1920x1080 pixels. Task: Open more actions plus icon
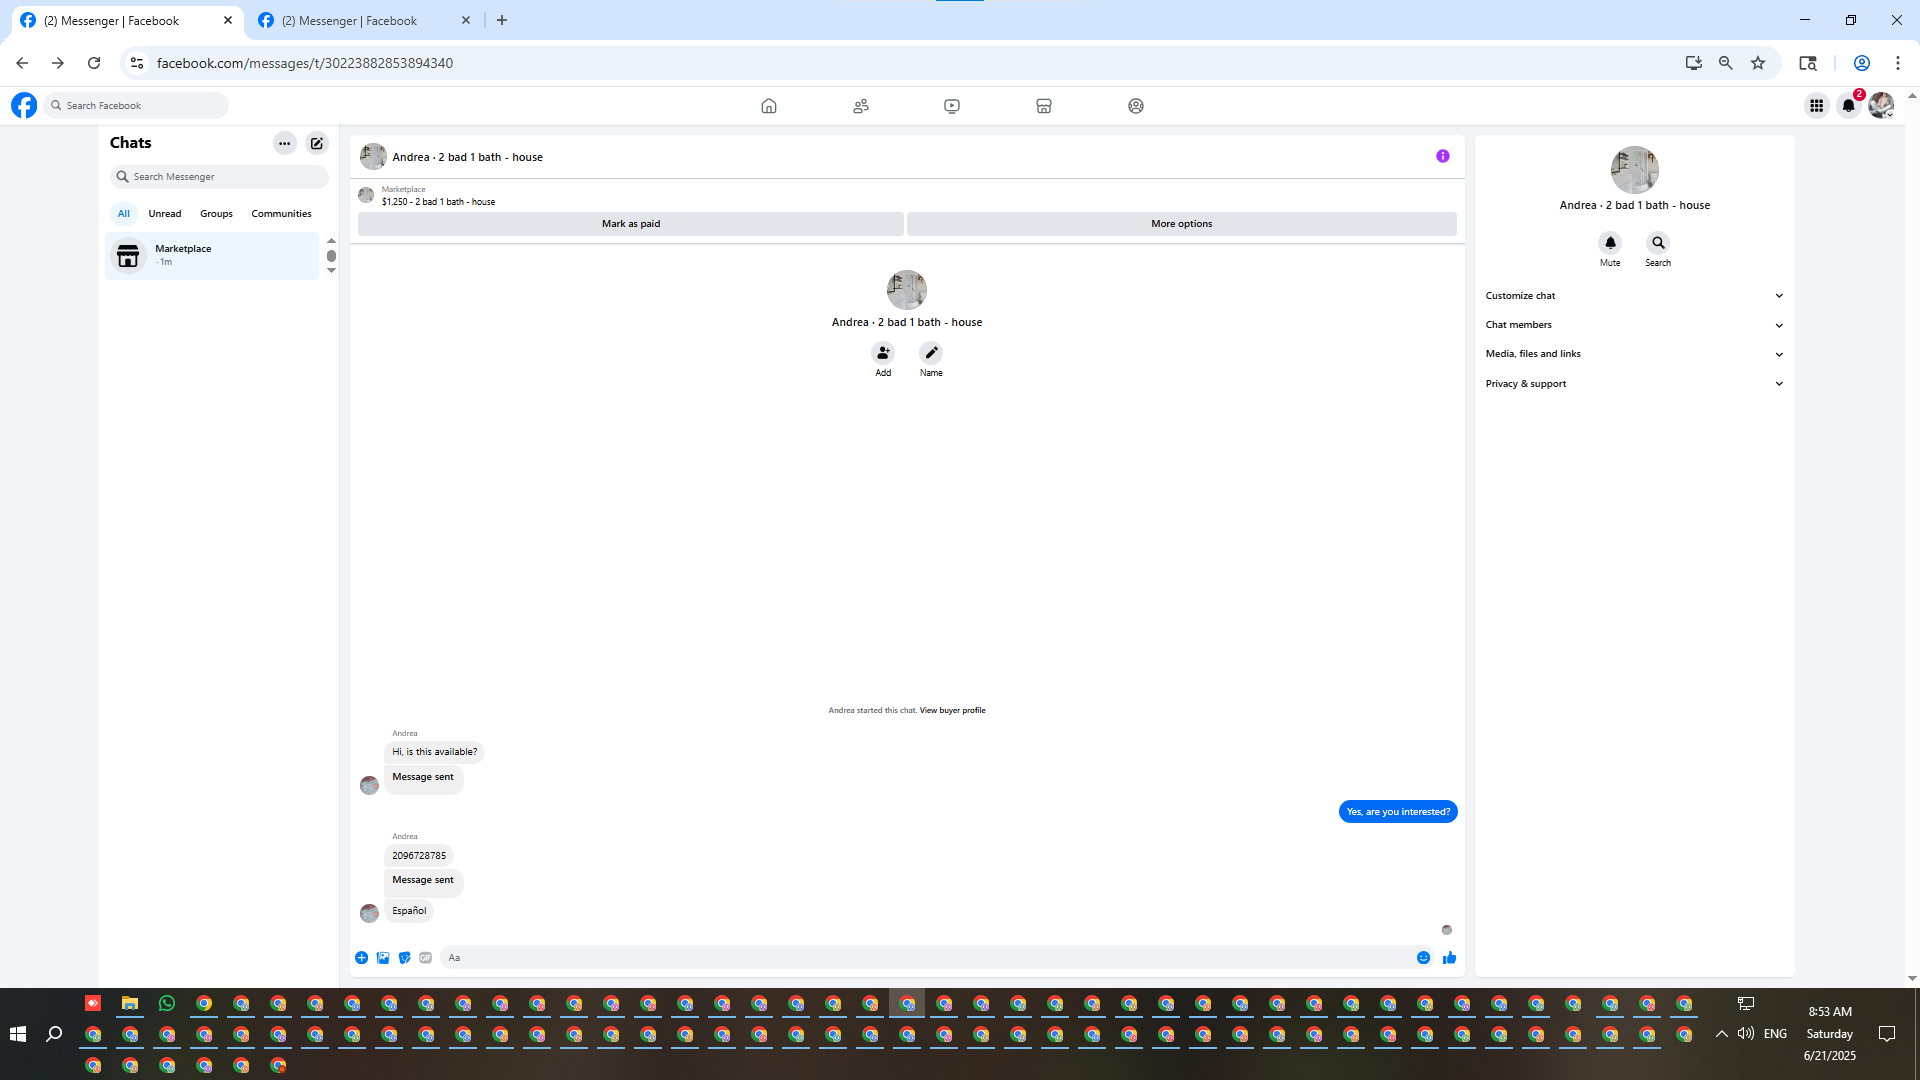(x=361, y=958)
